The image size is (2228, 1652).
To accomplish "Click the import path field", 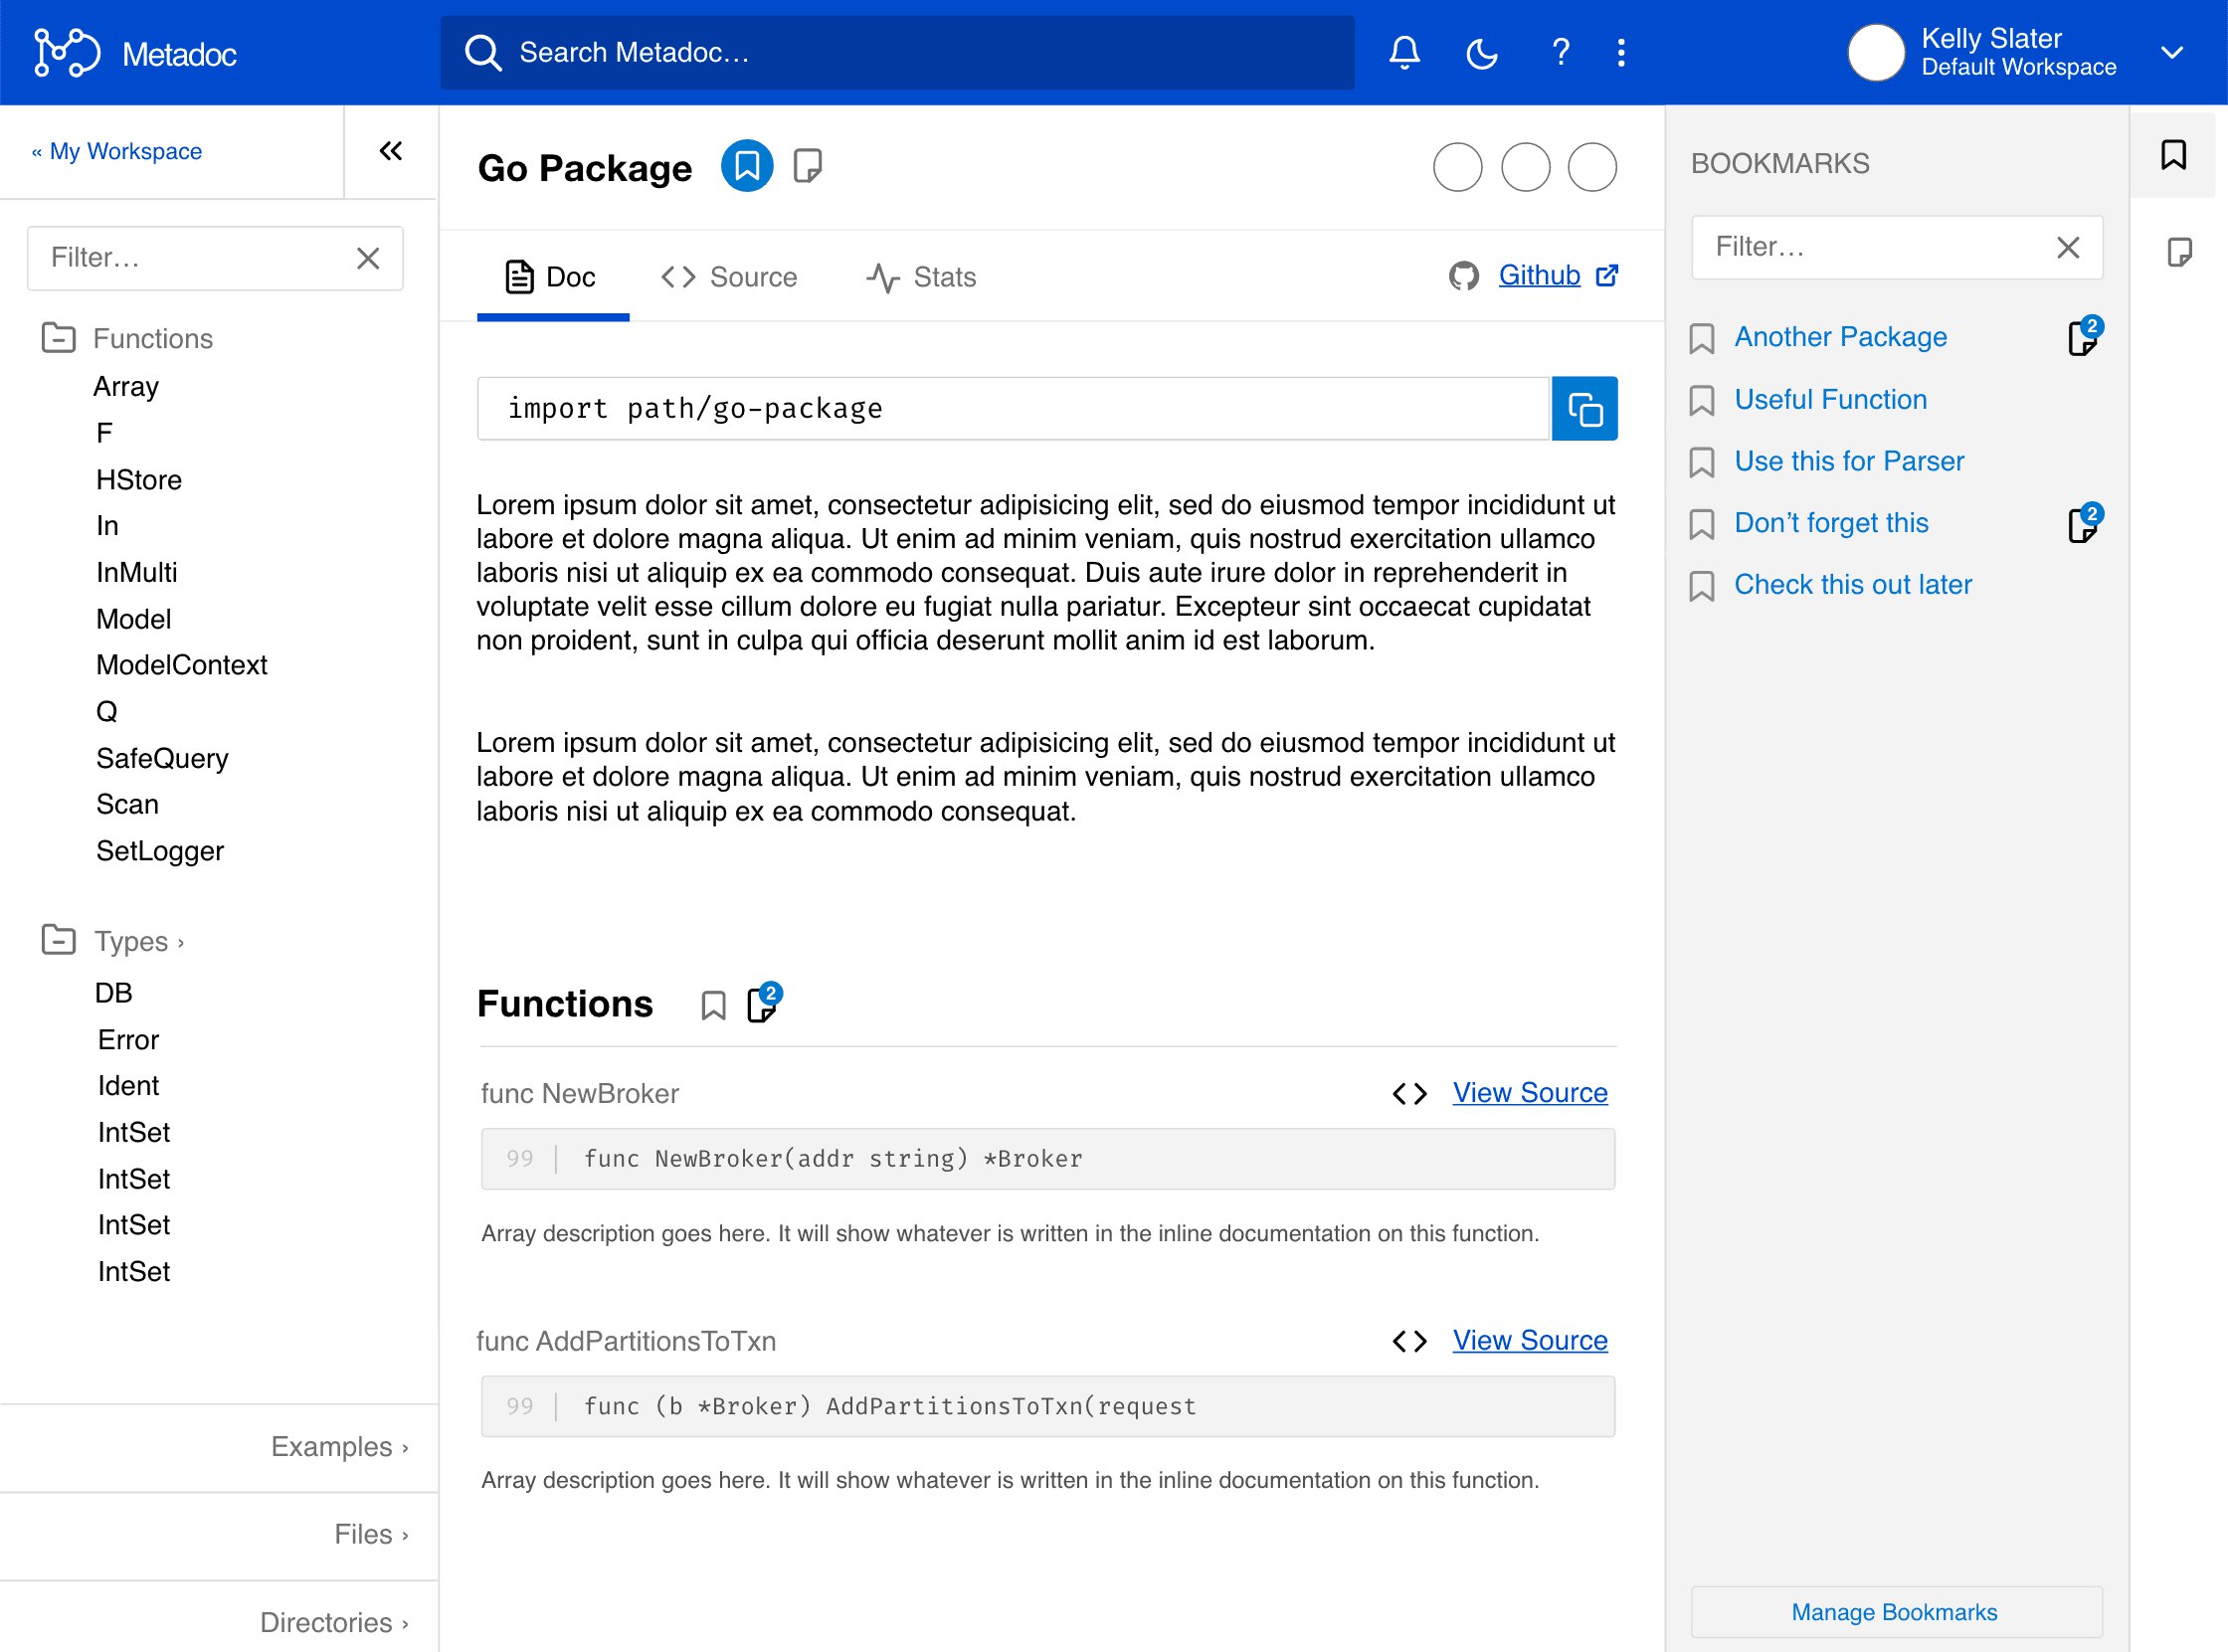I will click(1013, 408).
